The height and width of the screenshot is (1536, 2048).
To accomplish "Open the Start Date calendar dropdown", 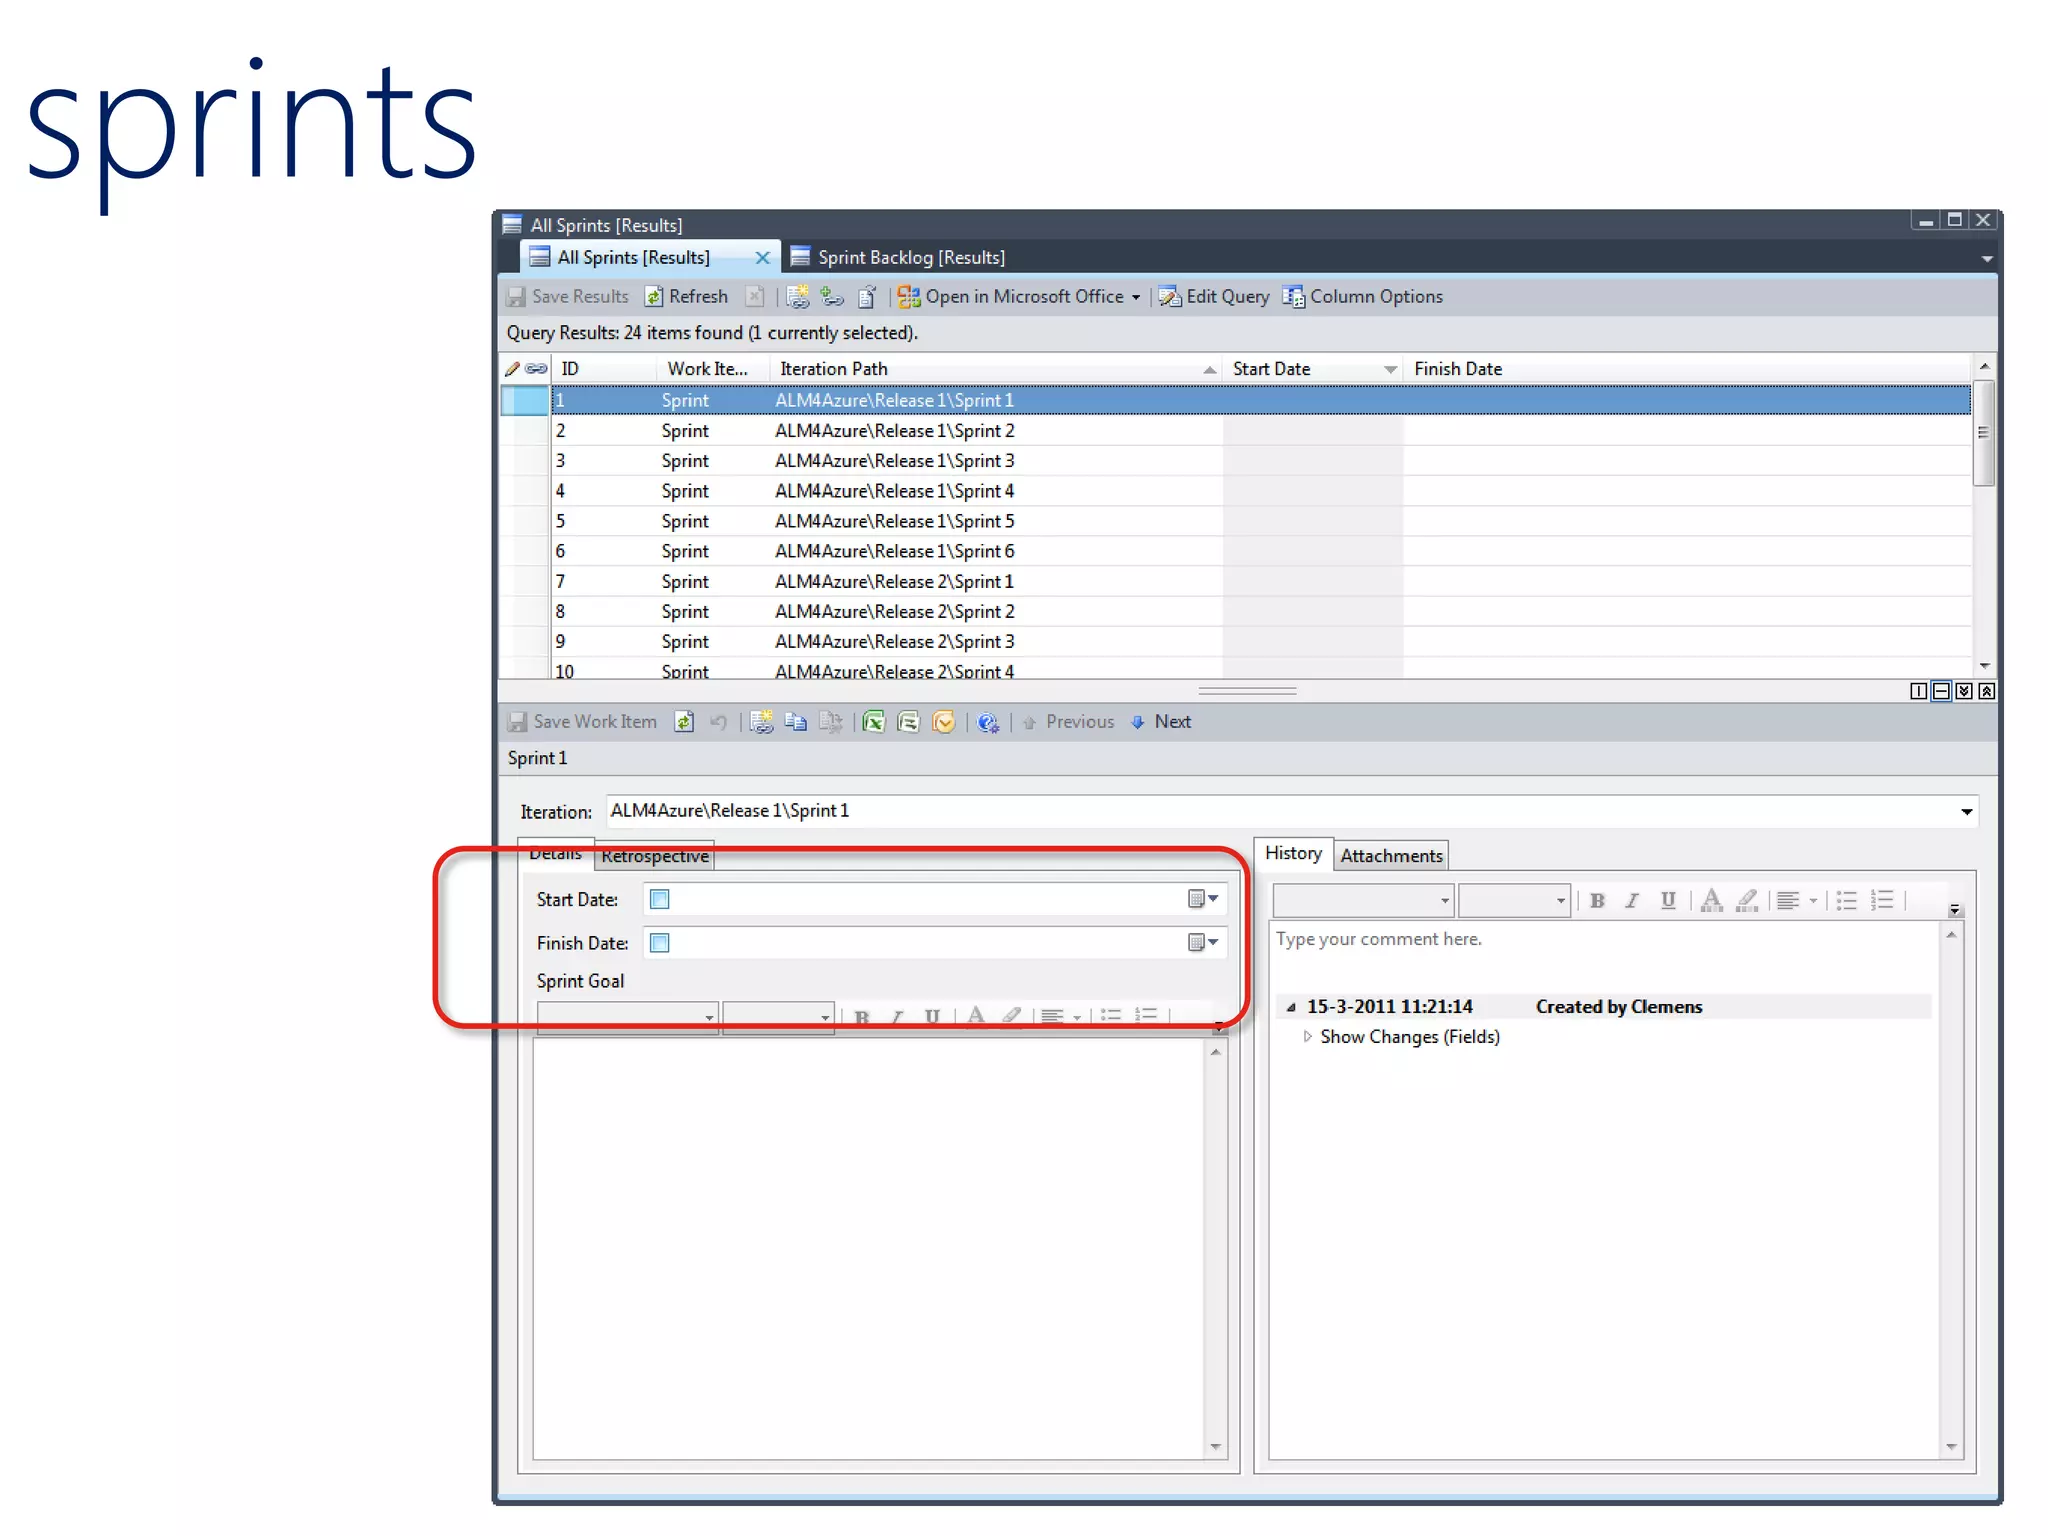I will (1203, 899).
